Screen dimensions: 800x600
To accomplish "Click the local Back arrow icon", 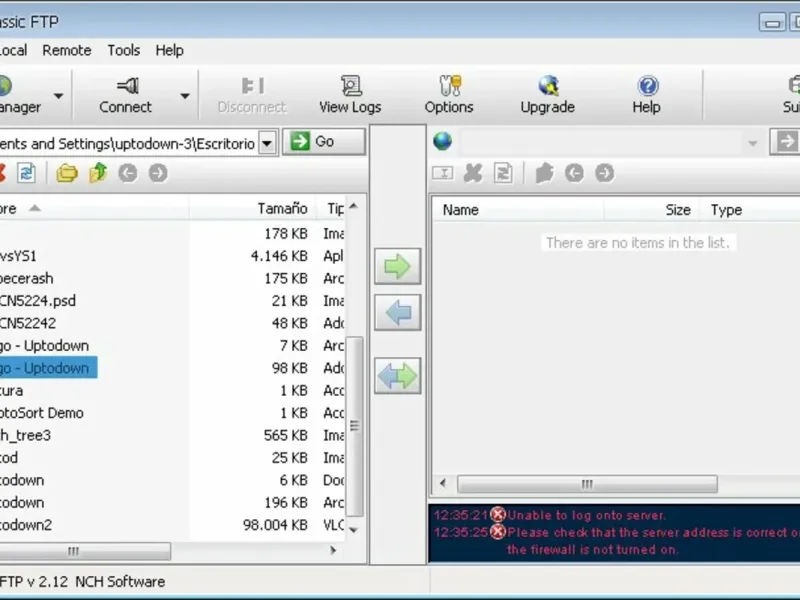I will tap(128, 173).
